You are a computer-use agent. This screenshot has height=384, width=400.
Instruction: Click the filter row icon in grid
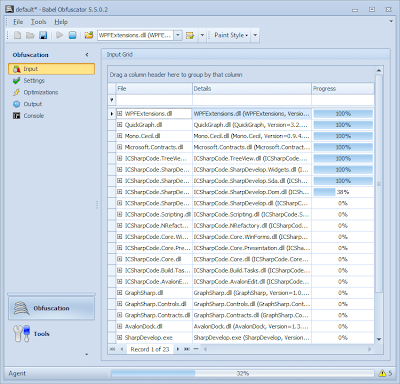pos(112,100)
